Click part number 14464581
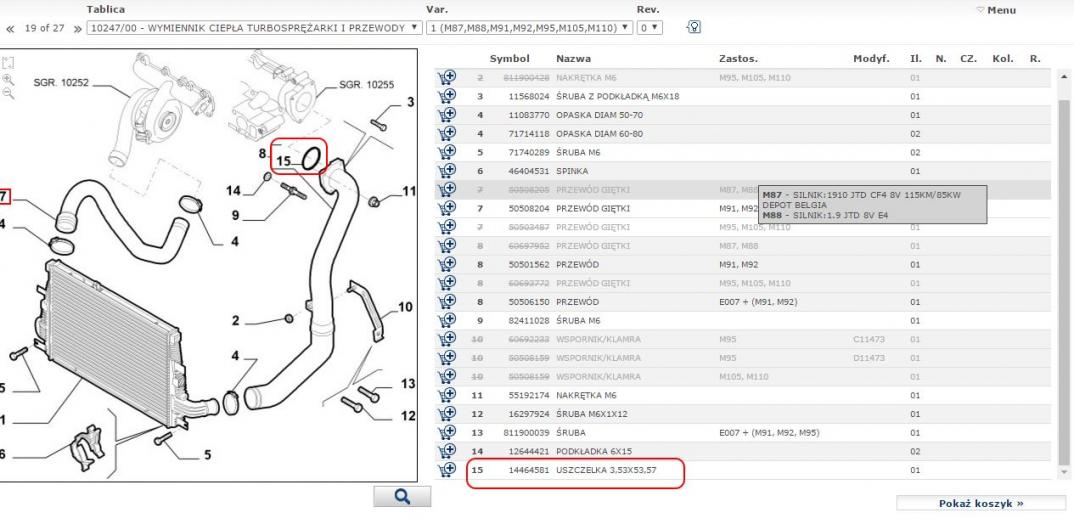1074x524 pixels. (529, 470)
